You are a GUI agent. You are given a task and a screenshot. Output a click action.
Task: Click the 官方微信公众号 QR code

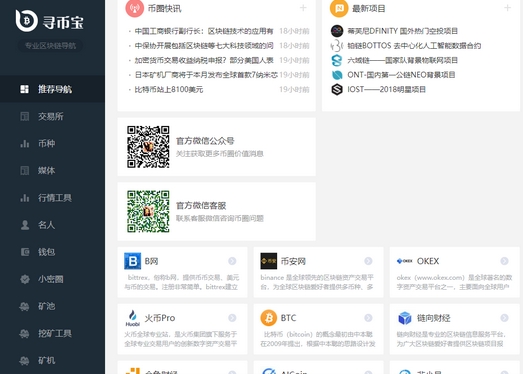pos(148,147)
